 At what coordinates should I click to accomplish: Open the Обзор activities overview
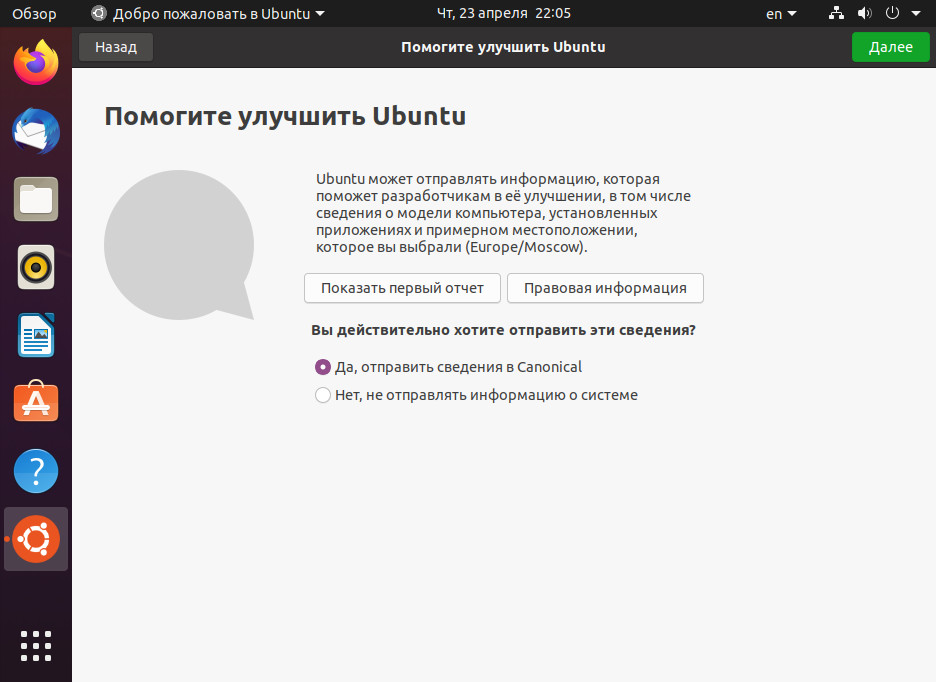click(34, 13)
